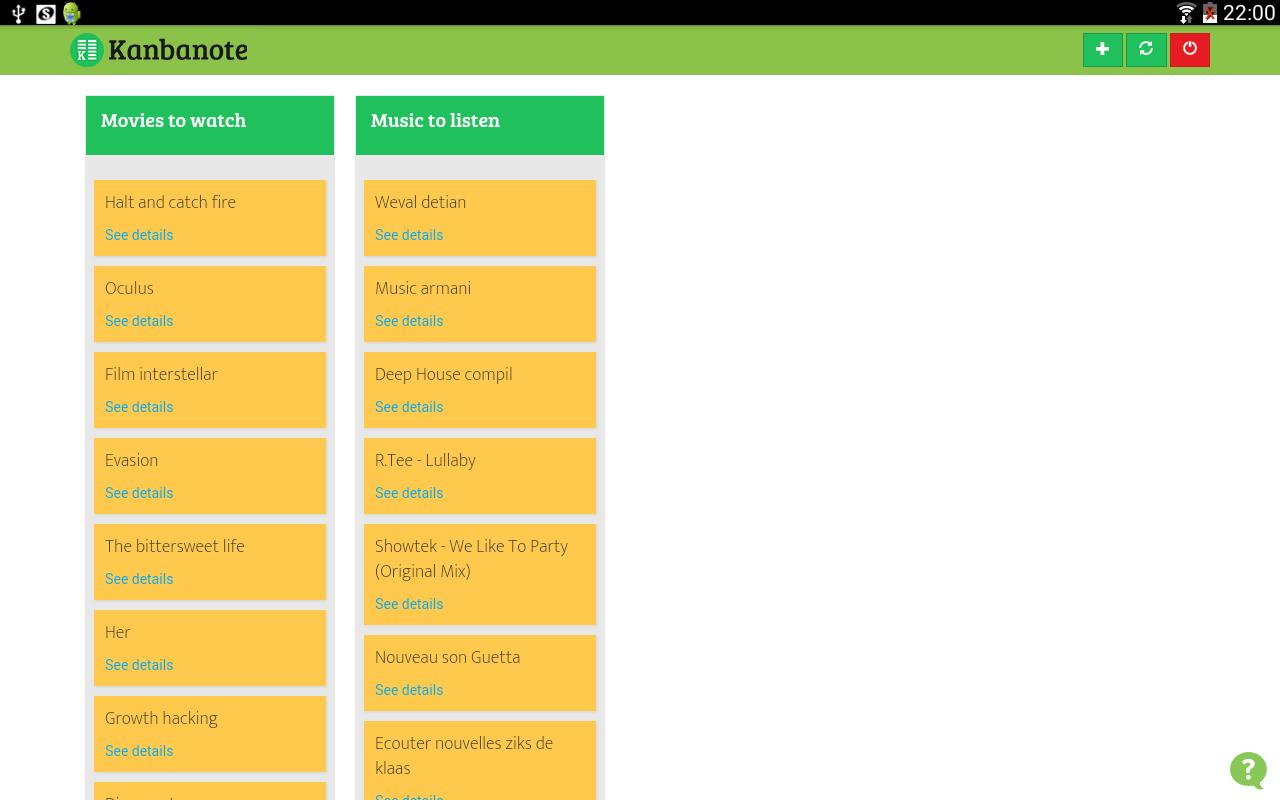The width and height of the screenshot is (1280, 800).
Task: Tap the red power logout button
Action: click(x=1189, y=50)
